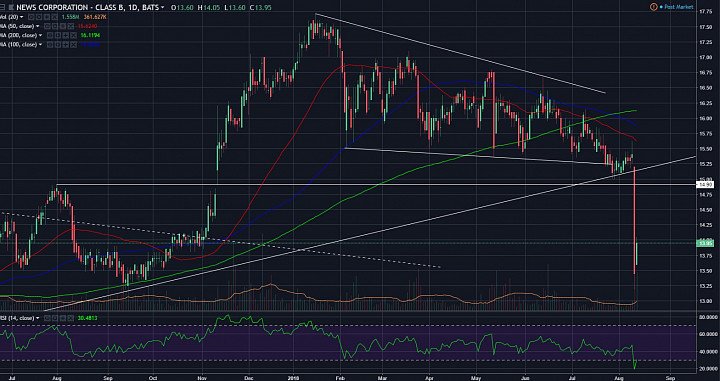Viewport: 720px width, 381px height.
Task: Expand the Vol (20) indicator dropdown arrow
Action: pyautogui.click(x=22, y=17)
